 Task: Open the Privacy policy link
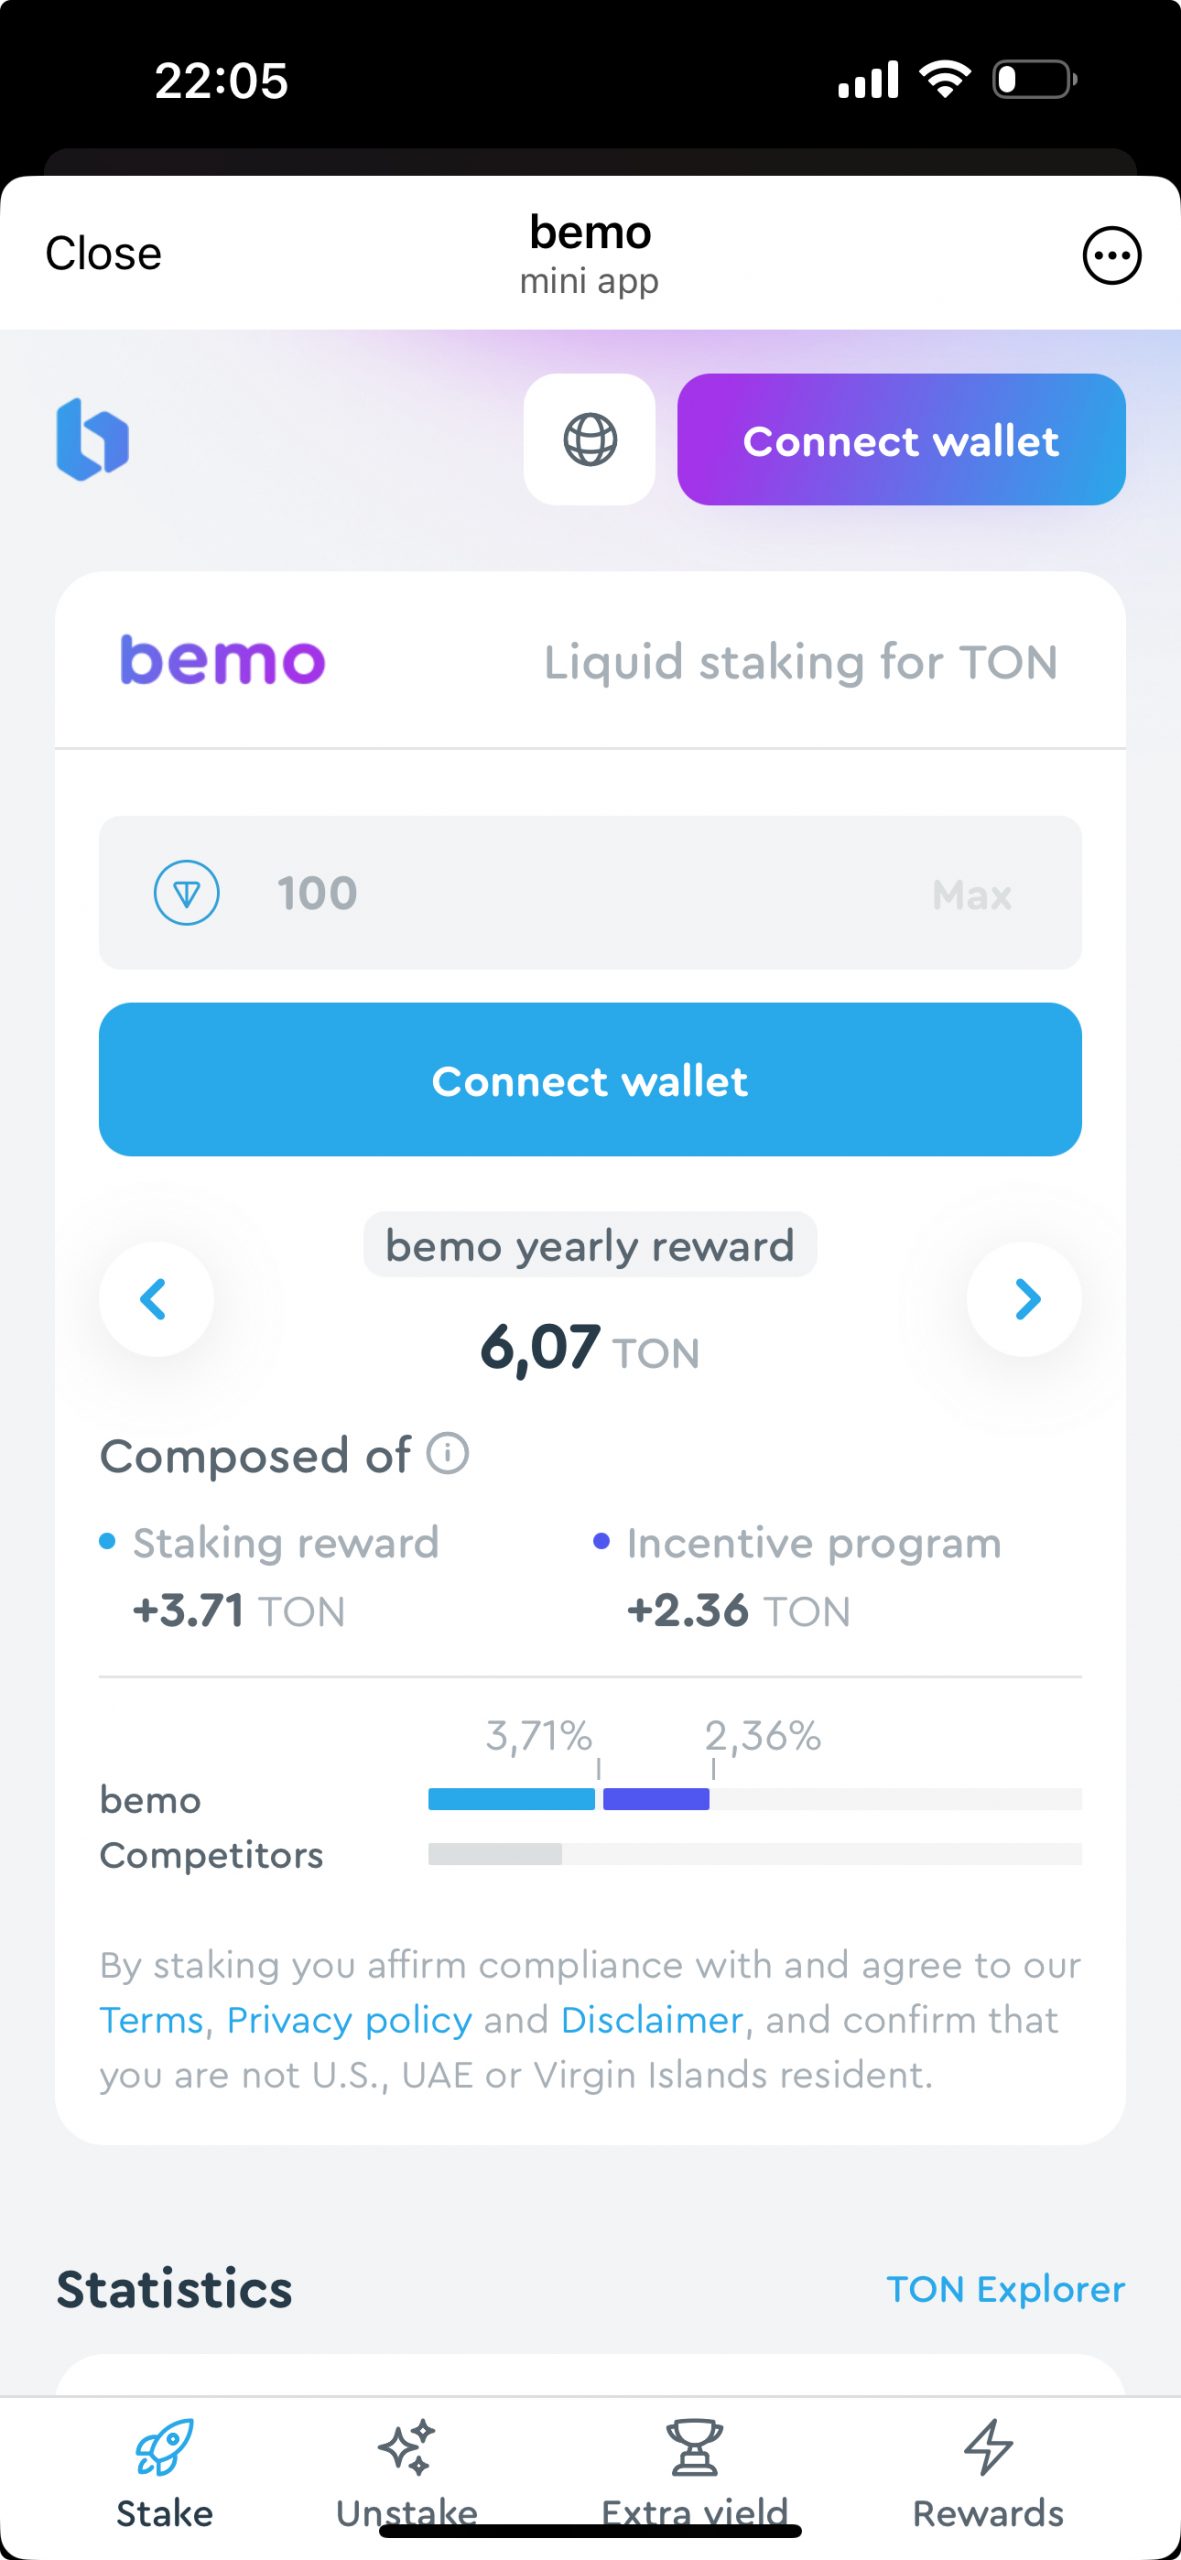point(349,2020)
